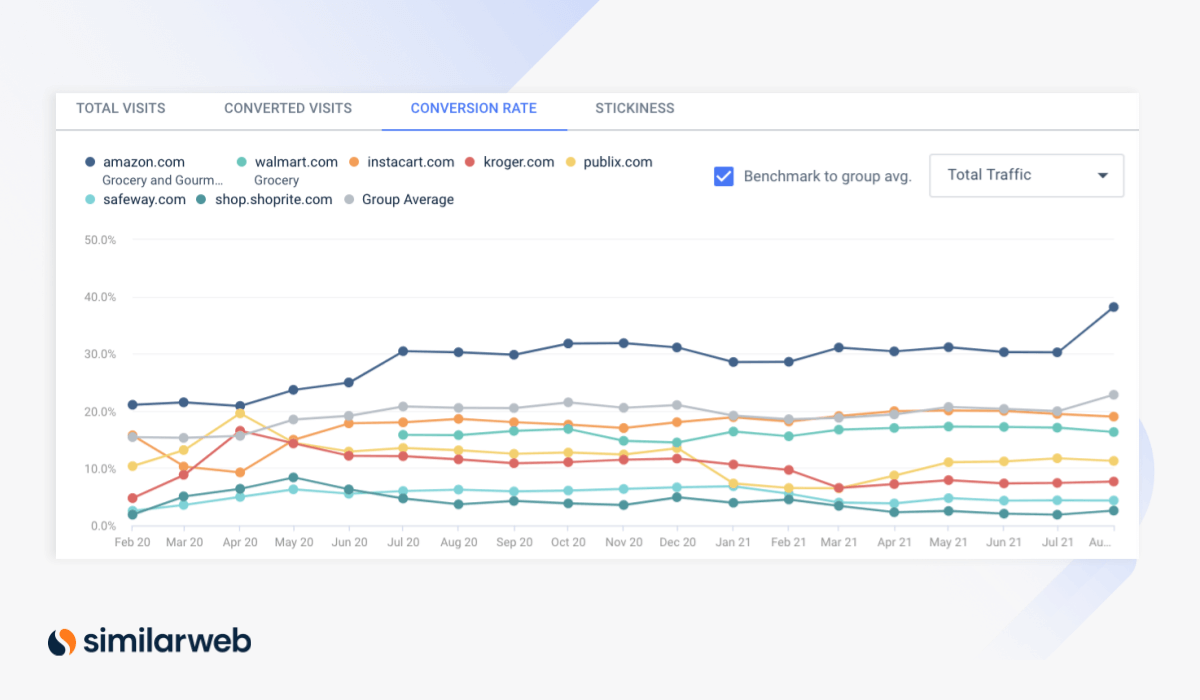
Task: Select the Stickiness tab
Action: tap(634, 108)
